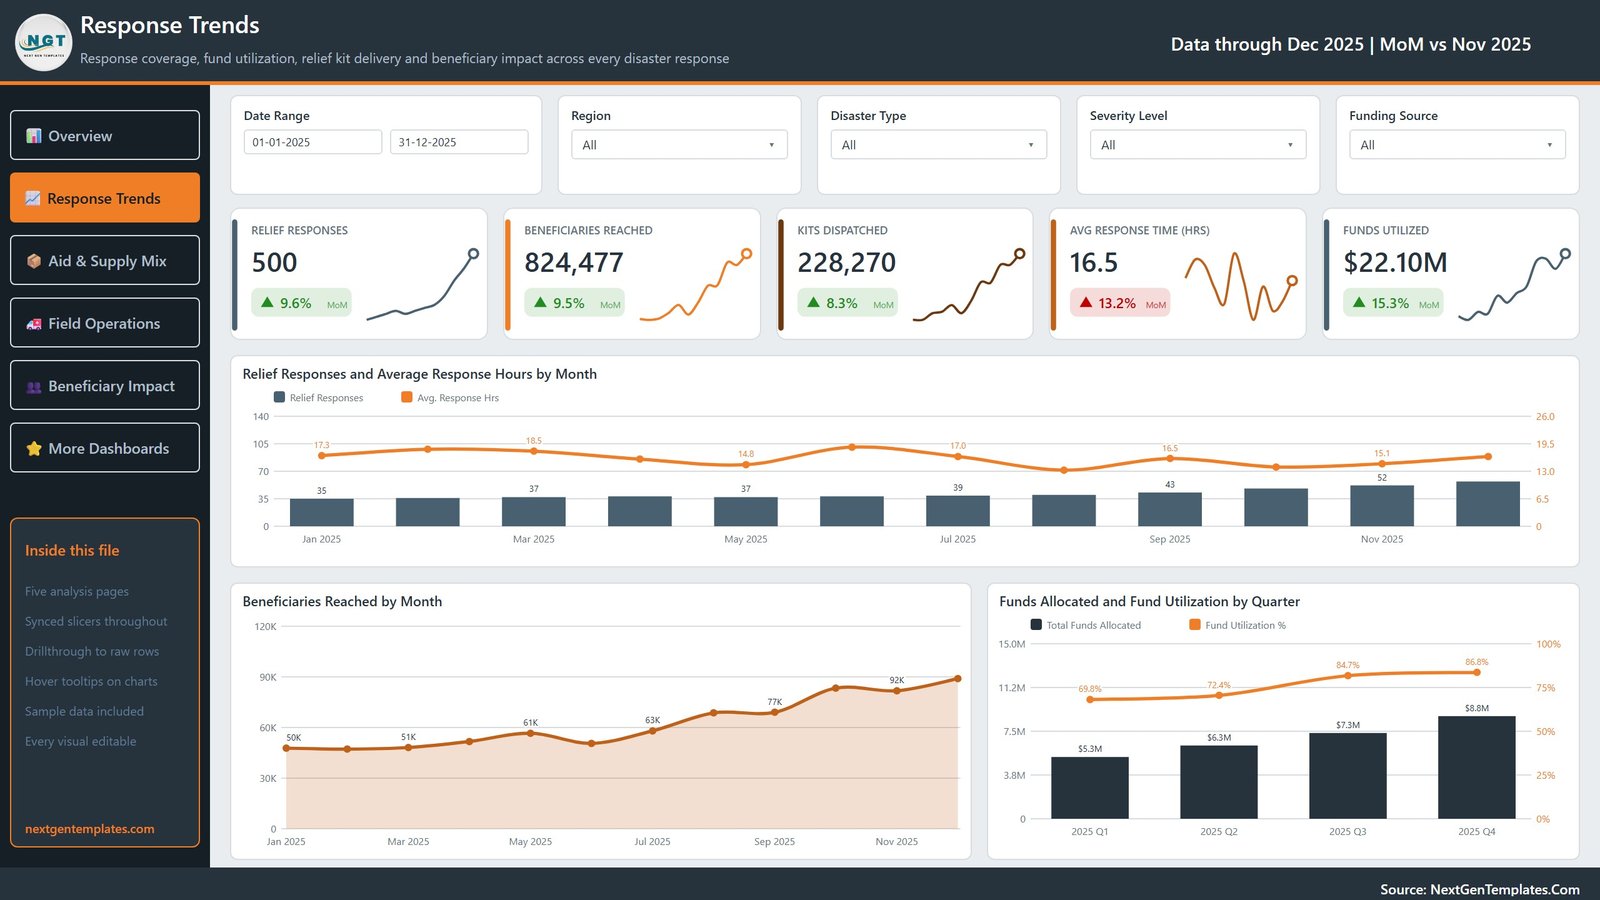The image size is (1600, 900).
Task: Click the More Dashboards star icon
Action: coord(34,449)
